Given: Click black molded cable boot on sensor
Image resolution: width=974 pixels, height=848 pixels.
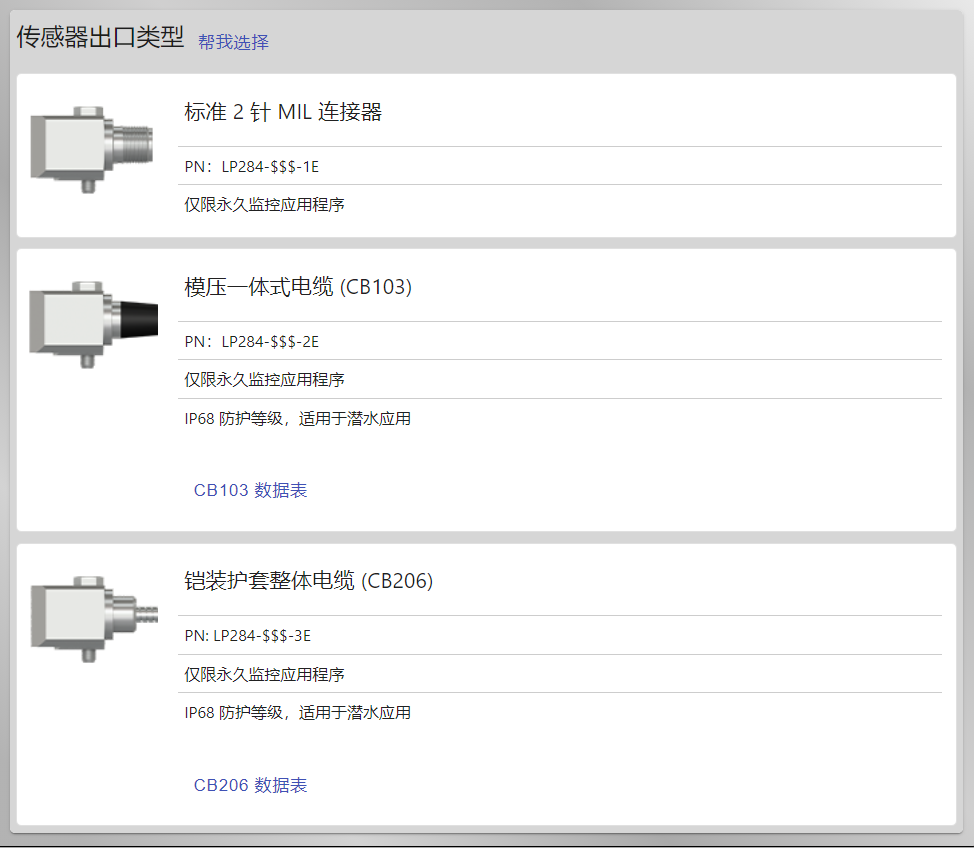Looking at the screenshot, I should click(x=139, y=319).
